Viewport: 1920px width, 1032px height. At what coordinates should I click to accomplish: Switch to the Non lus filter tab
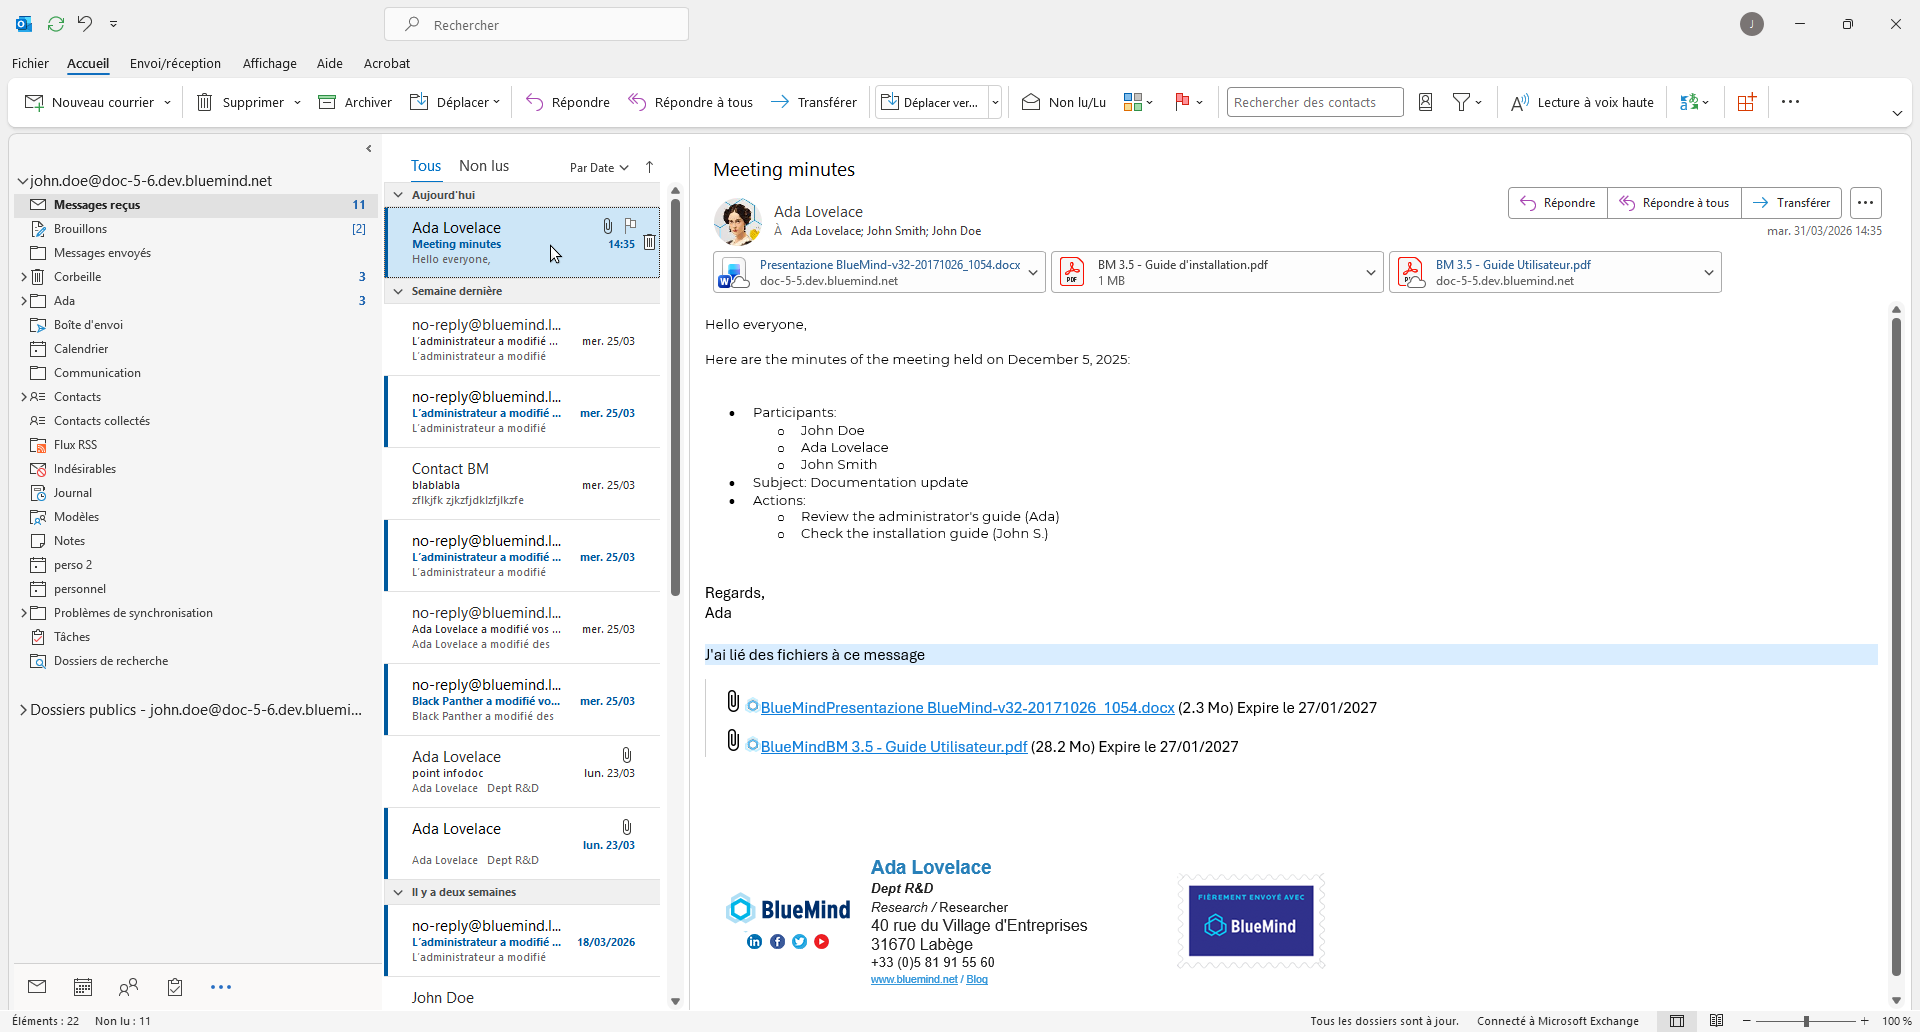click(483, 166)
